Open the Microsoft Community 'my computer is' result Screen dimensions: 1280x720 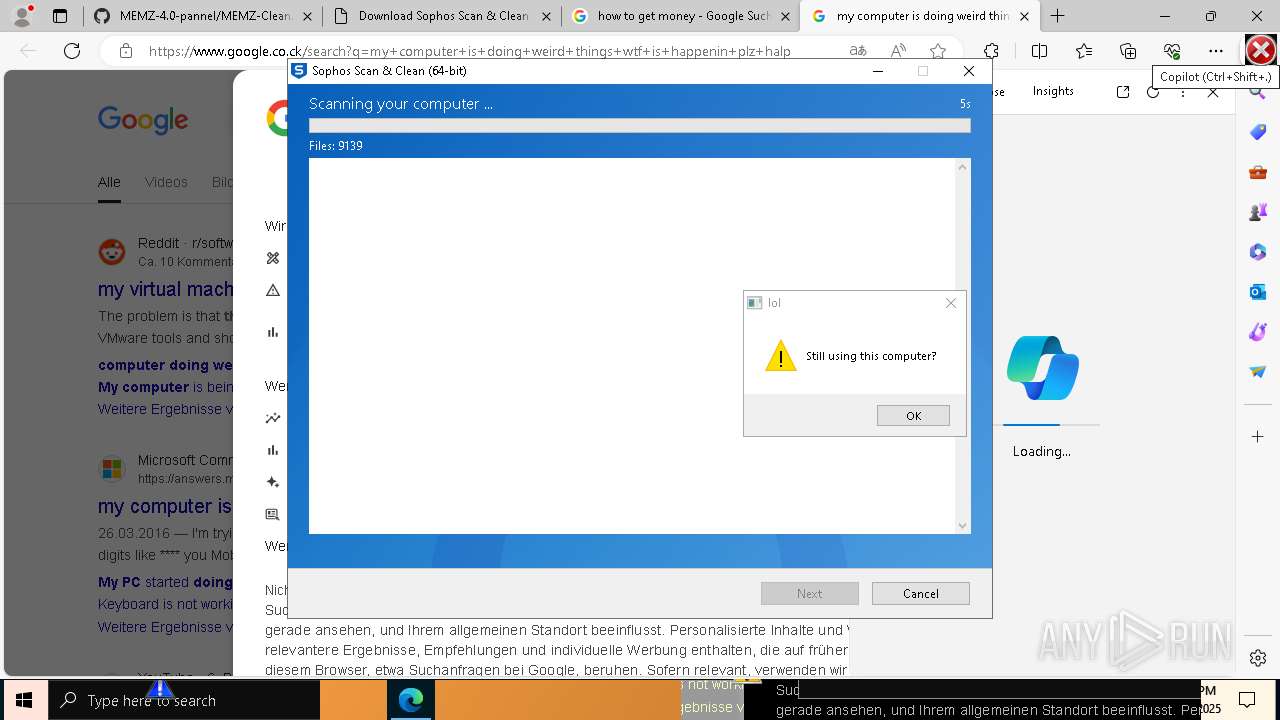point(165,506)
